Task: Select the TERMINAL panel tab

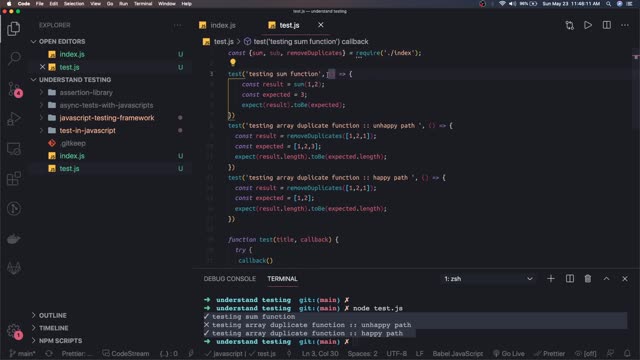Action: tap(282, 279)
